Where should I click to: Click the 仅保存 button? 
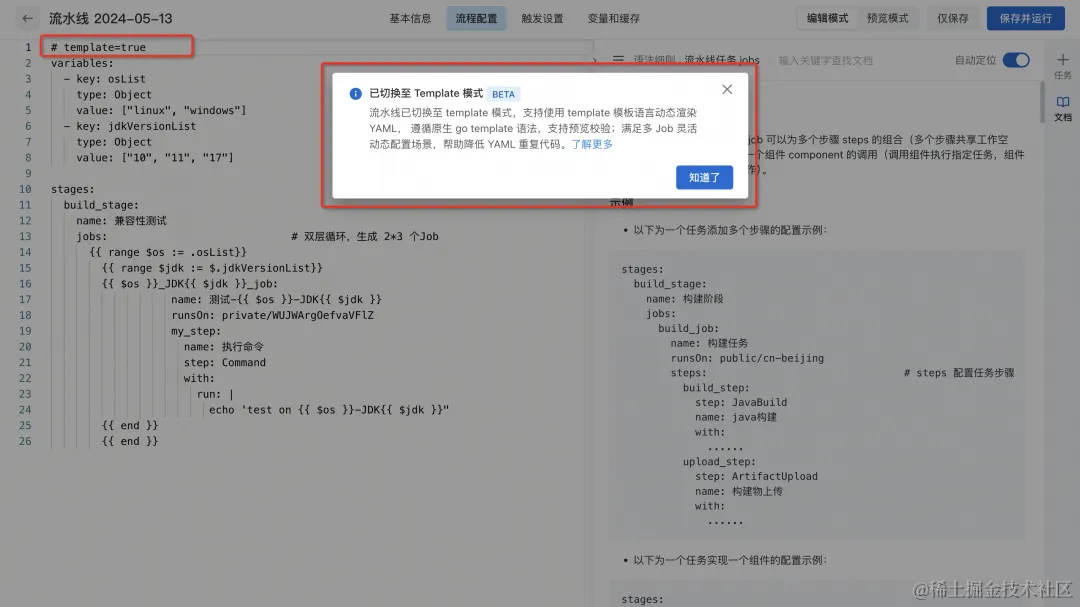coord(953,19)
